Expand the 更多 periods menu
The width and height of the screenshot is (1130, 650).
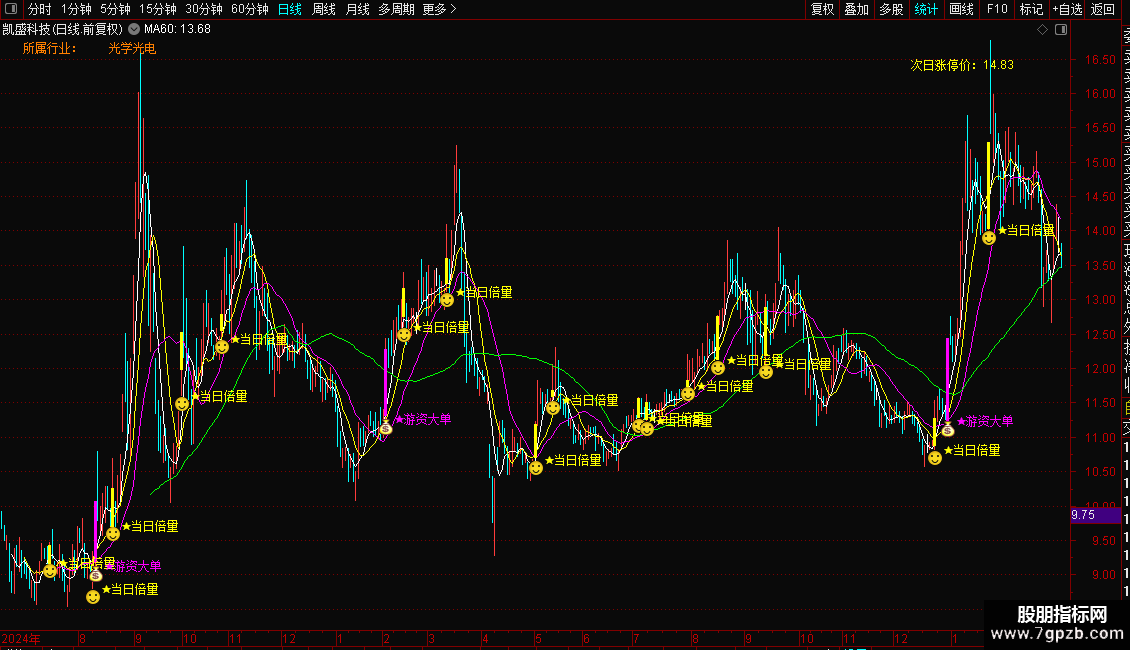[440, 9]
